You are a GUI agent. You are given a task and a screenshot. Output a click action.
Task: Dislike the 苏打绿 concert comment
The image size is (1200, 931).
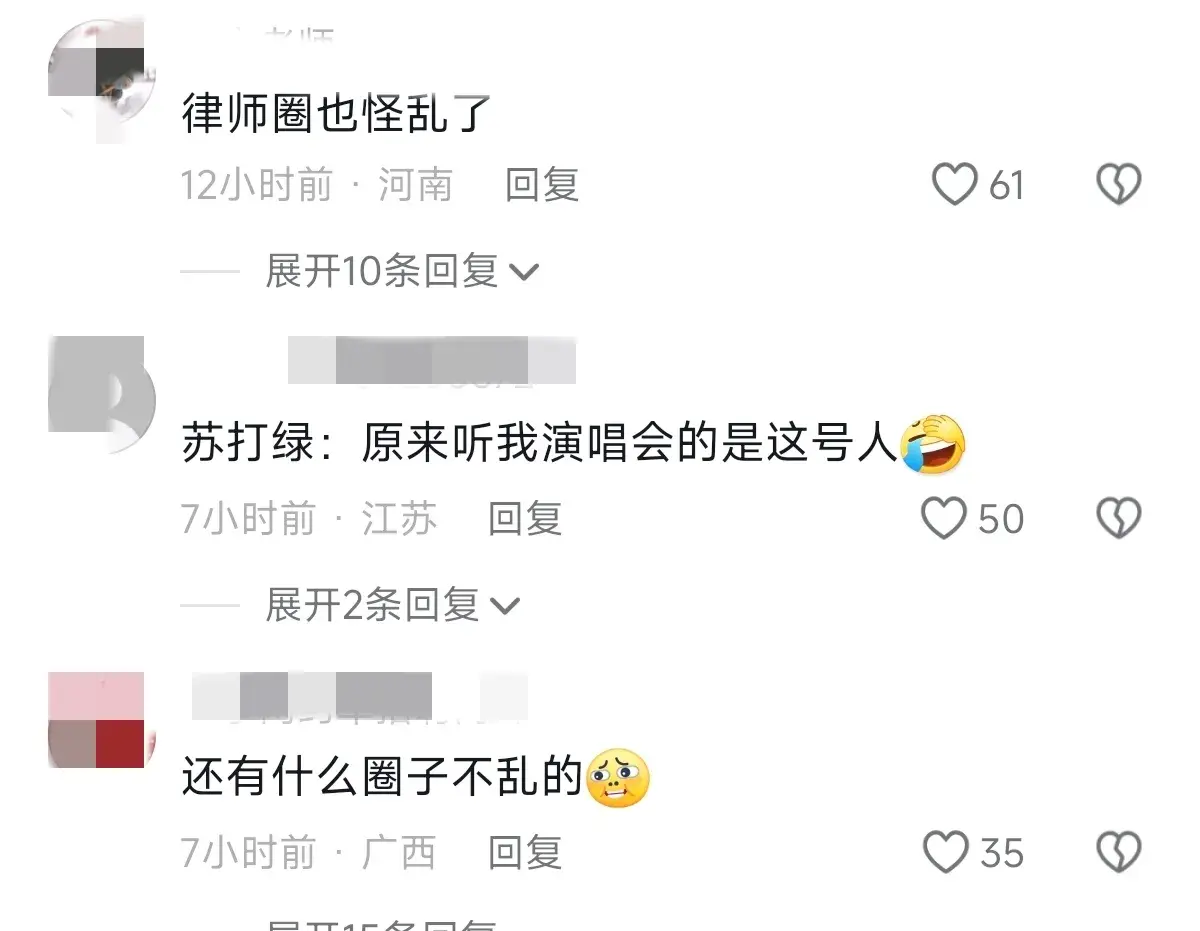point(1119,519)
